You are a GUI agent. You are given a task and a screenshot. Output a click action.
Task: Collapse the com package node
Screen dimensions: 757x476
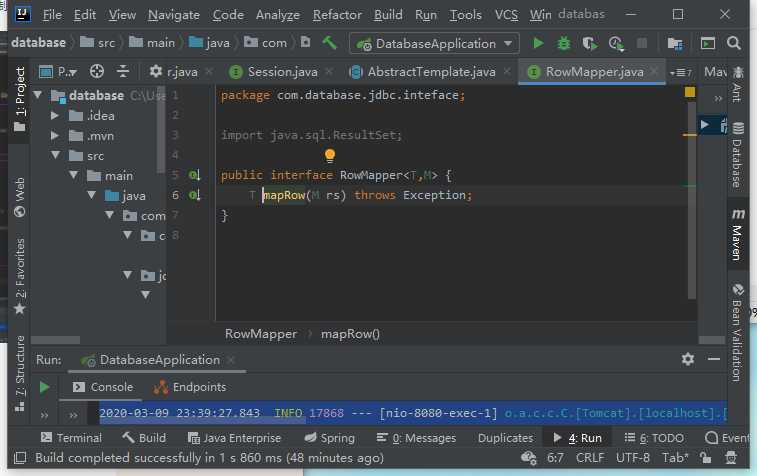(x=110, y=215)
